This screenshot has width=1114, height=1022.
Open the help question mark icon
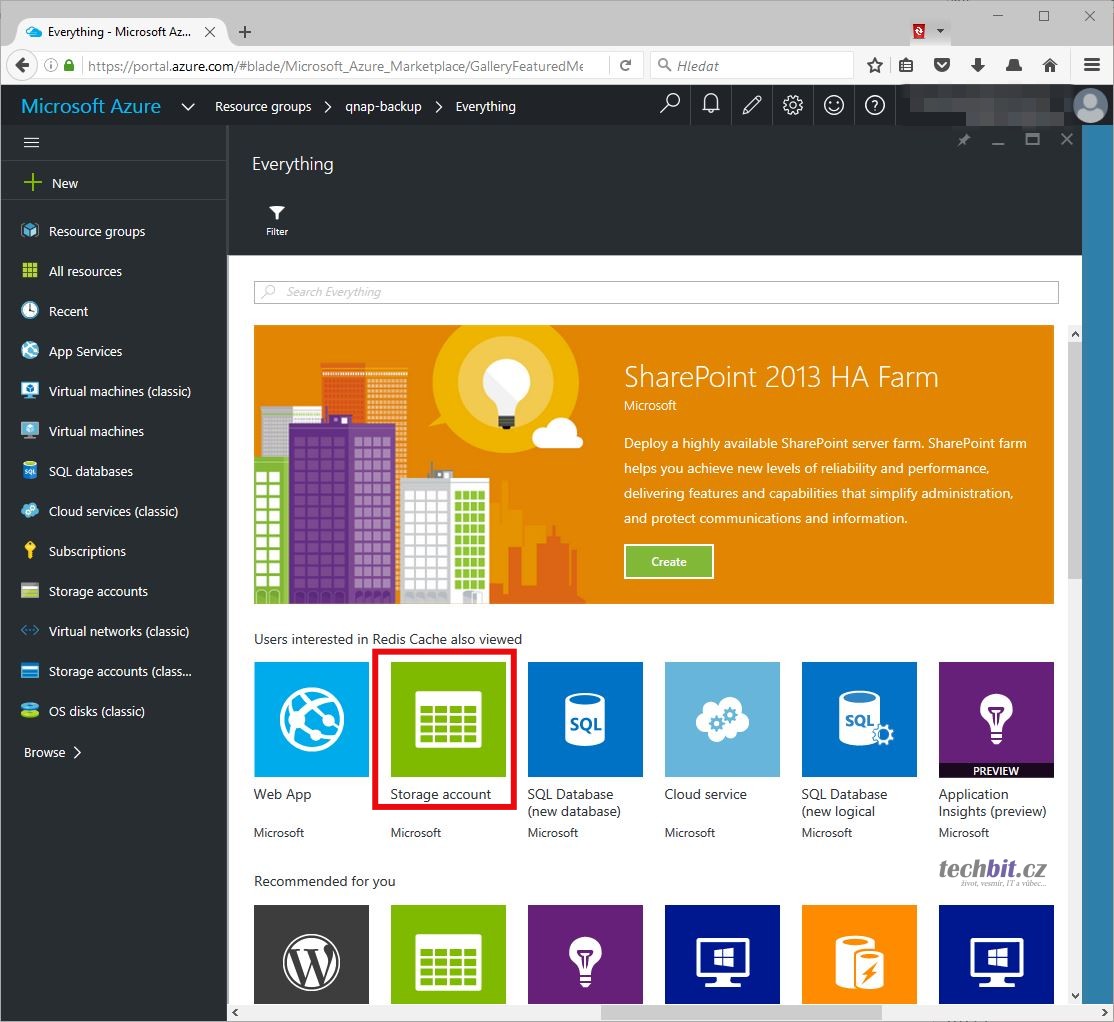point(875,105)
